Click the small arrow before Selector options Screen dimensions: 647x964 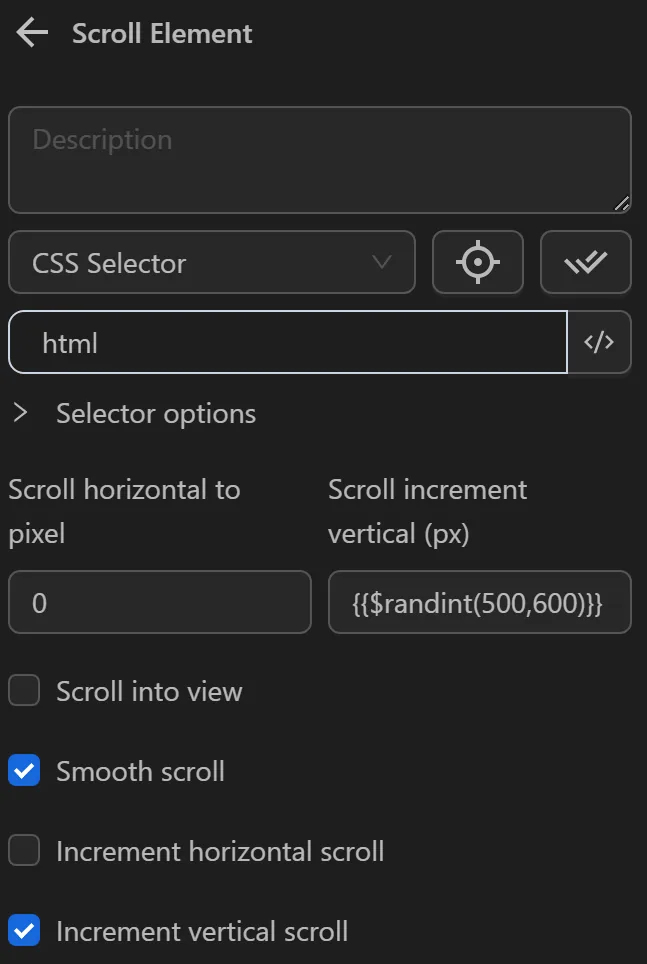point(20,413)
